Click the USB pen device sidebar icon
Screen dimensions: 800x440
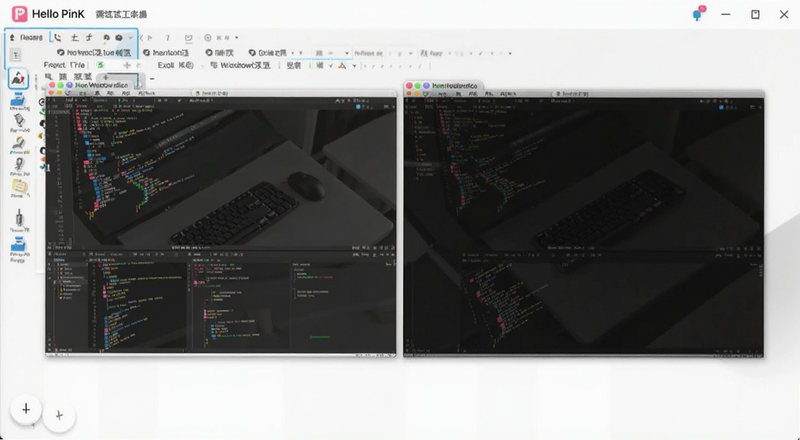(x=19, y=218)
